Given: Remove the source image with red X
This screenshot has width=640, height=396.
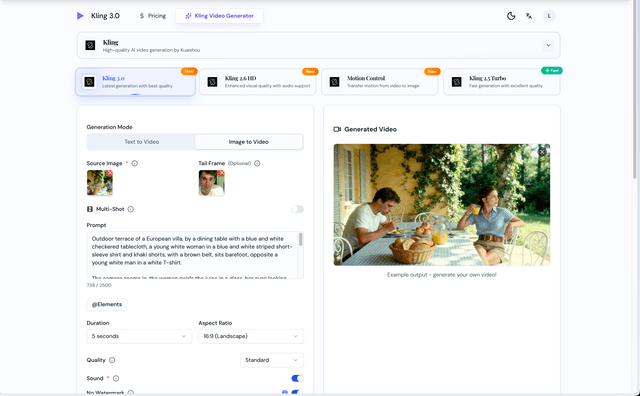Looking at the screenshot, I should pyautogui.click(x=109, y=173).
